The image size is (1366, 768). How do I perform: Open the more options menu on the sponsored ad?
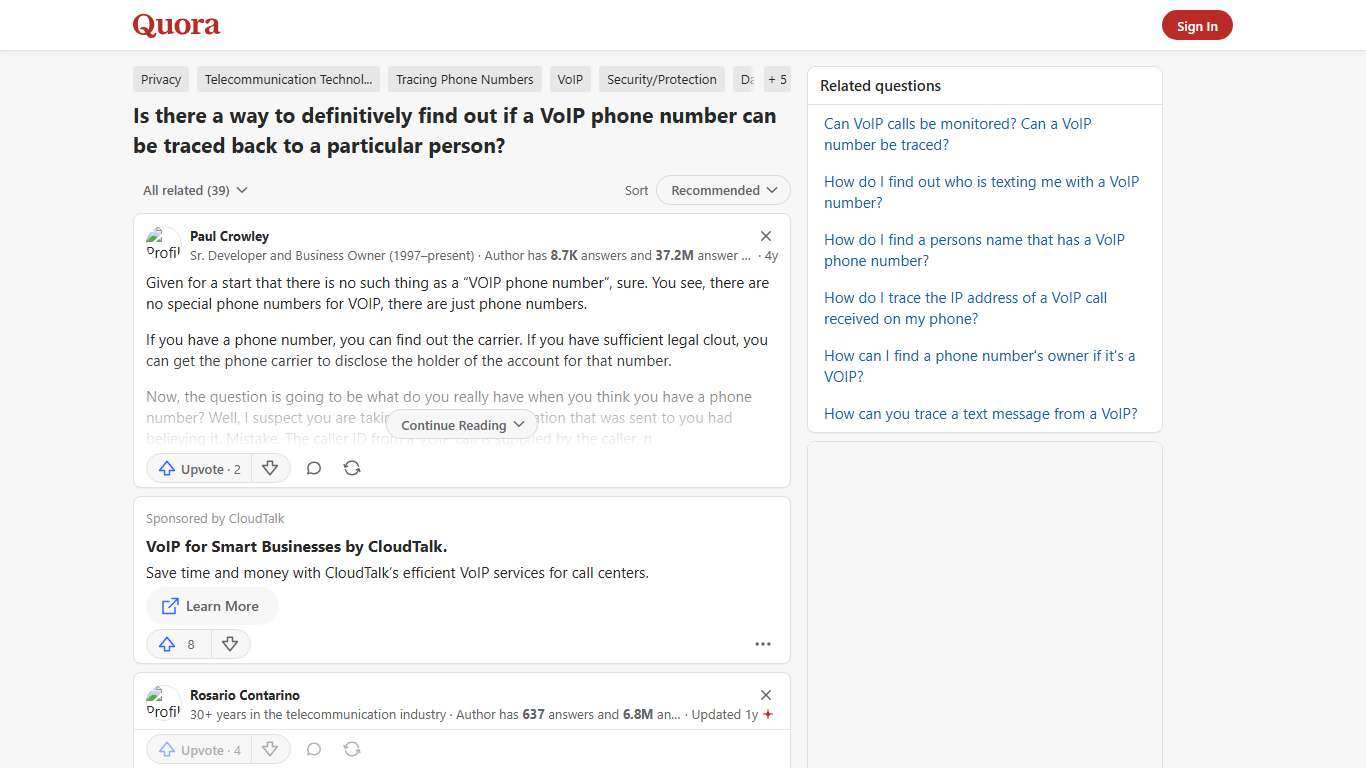coord(762,644)
